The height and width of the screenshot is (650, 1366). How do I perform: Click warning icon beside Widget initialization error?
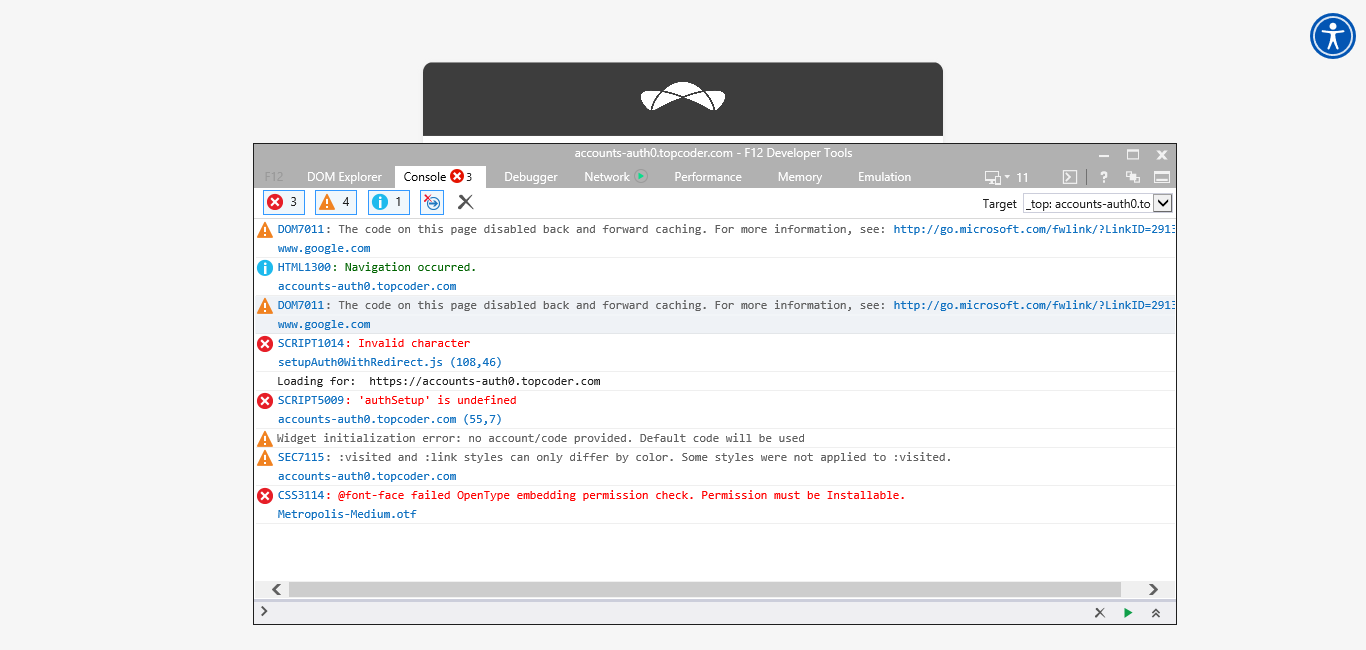265,439
